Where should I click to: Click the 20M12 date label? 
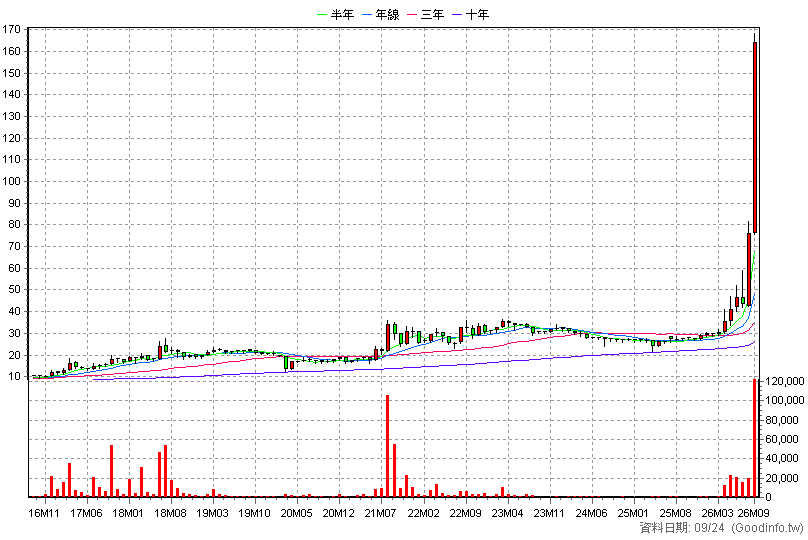point(339,513)
